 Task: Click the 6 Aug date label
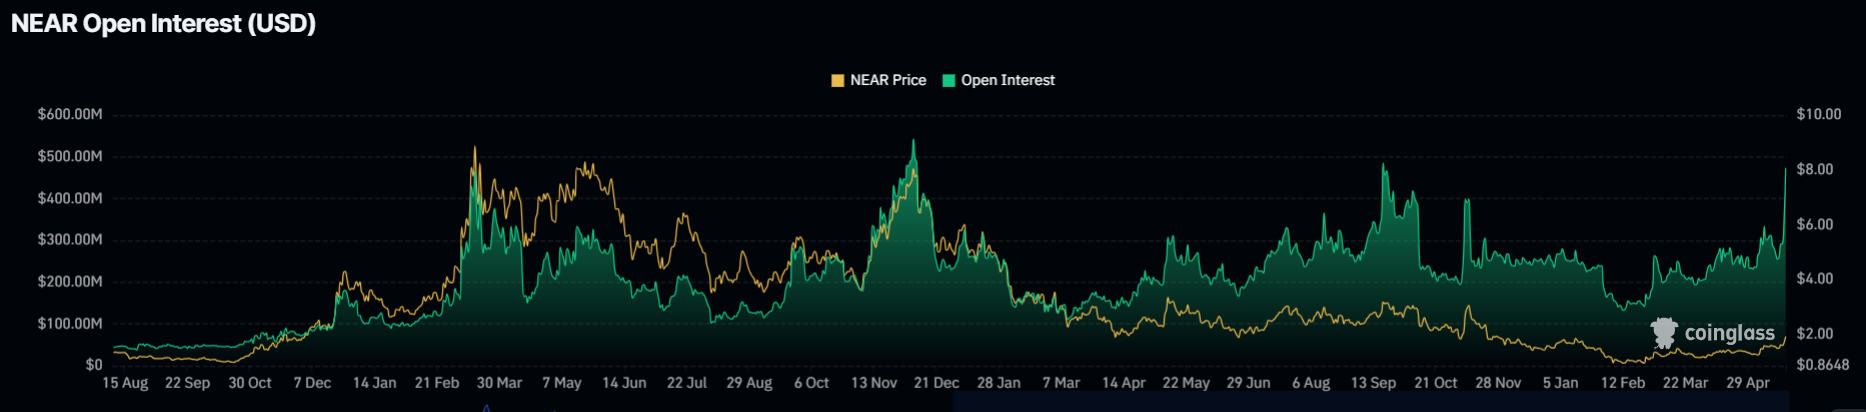[1311, 383]
